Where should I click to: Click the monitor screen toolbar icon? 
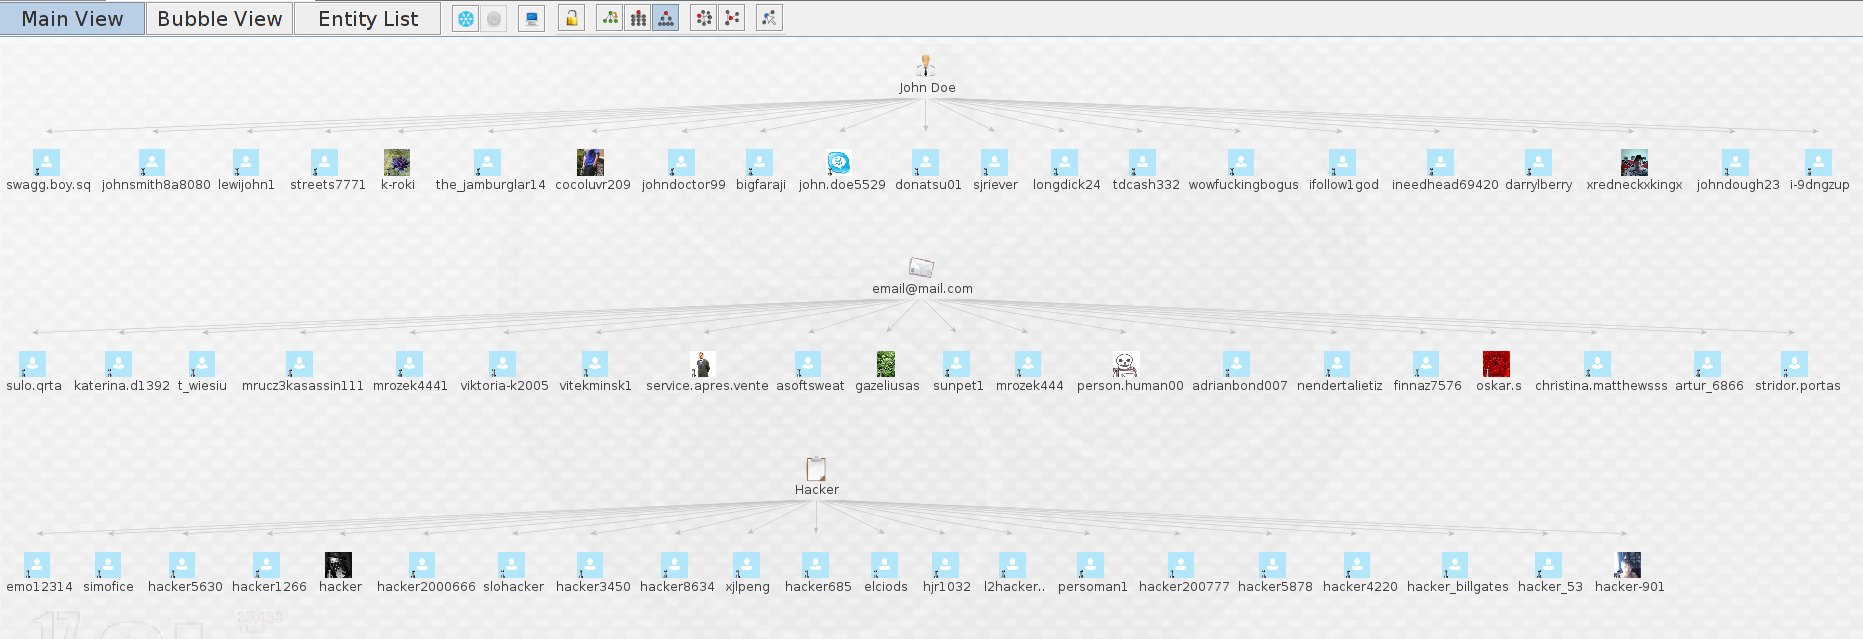531,18
